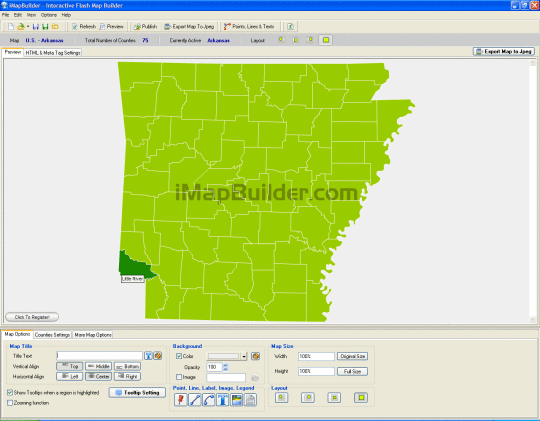Open More Map Options tab

(93, 335)
